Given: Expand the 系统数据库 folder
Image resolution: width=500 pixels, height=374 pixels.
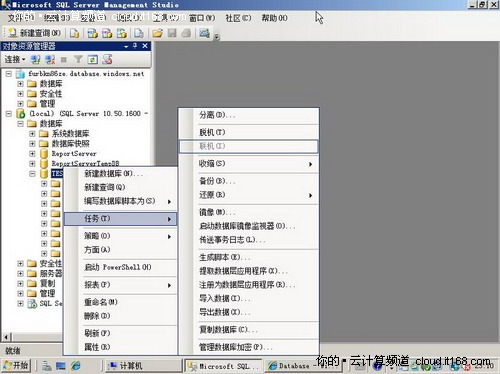Looking at the screenshot, I should click(x=32, y=134).
